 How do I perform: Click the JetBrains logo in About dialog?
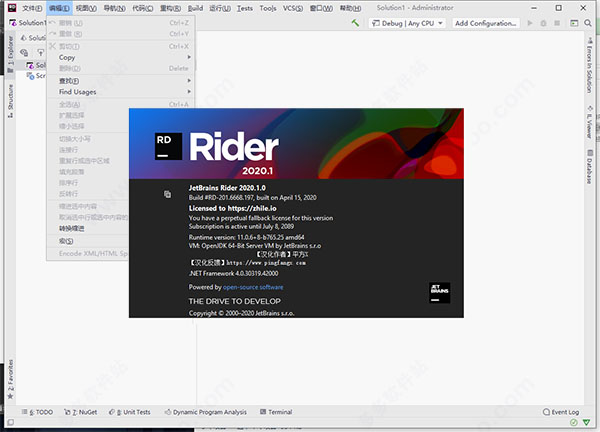tap(439, 292)
